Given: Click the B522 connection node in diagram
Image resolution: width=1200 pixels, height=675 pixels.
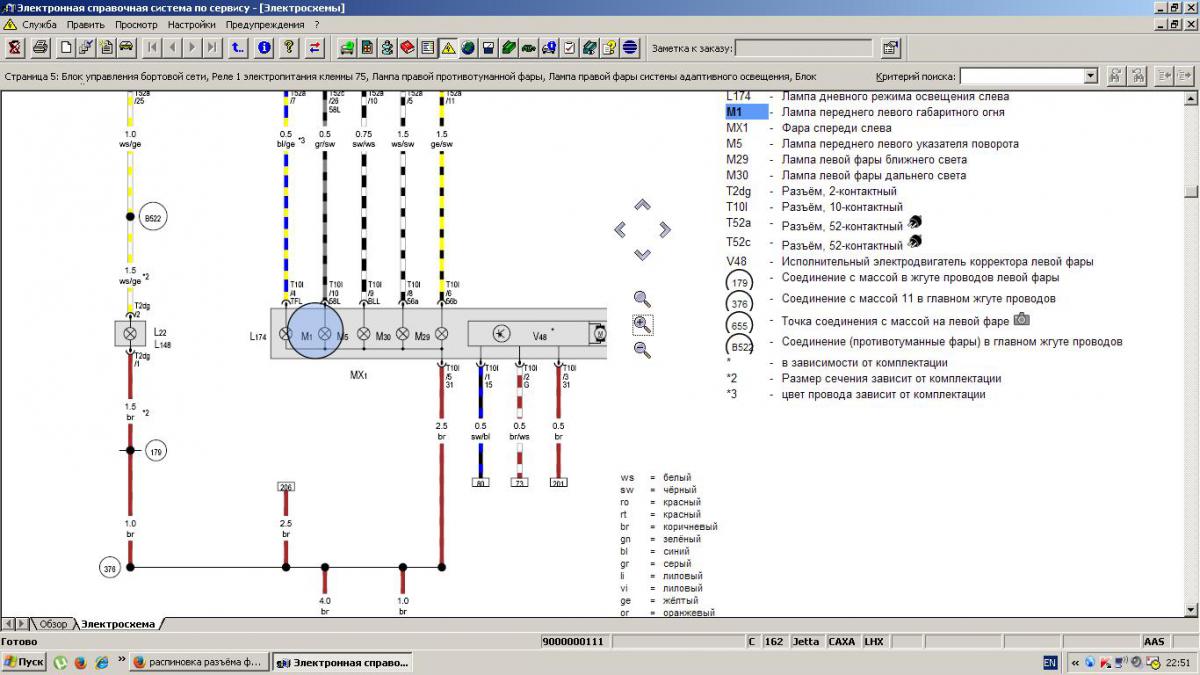Looking at the screenshot, I should 153,216.
